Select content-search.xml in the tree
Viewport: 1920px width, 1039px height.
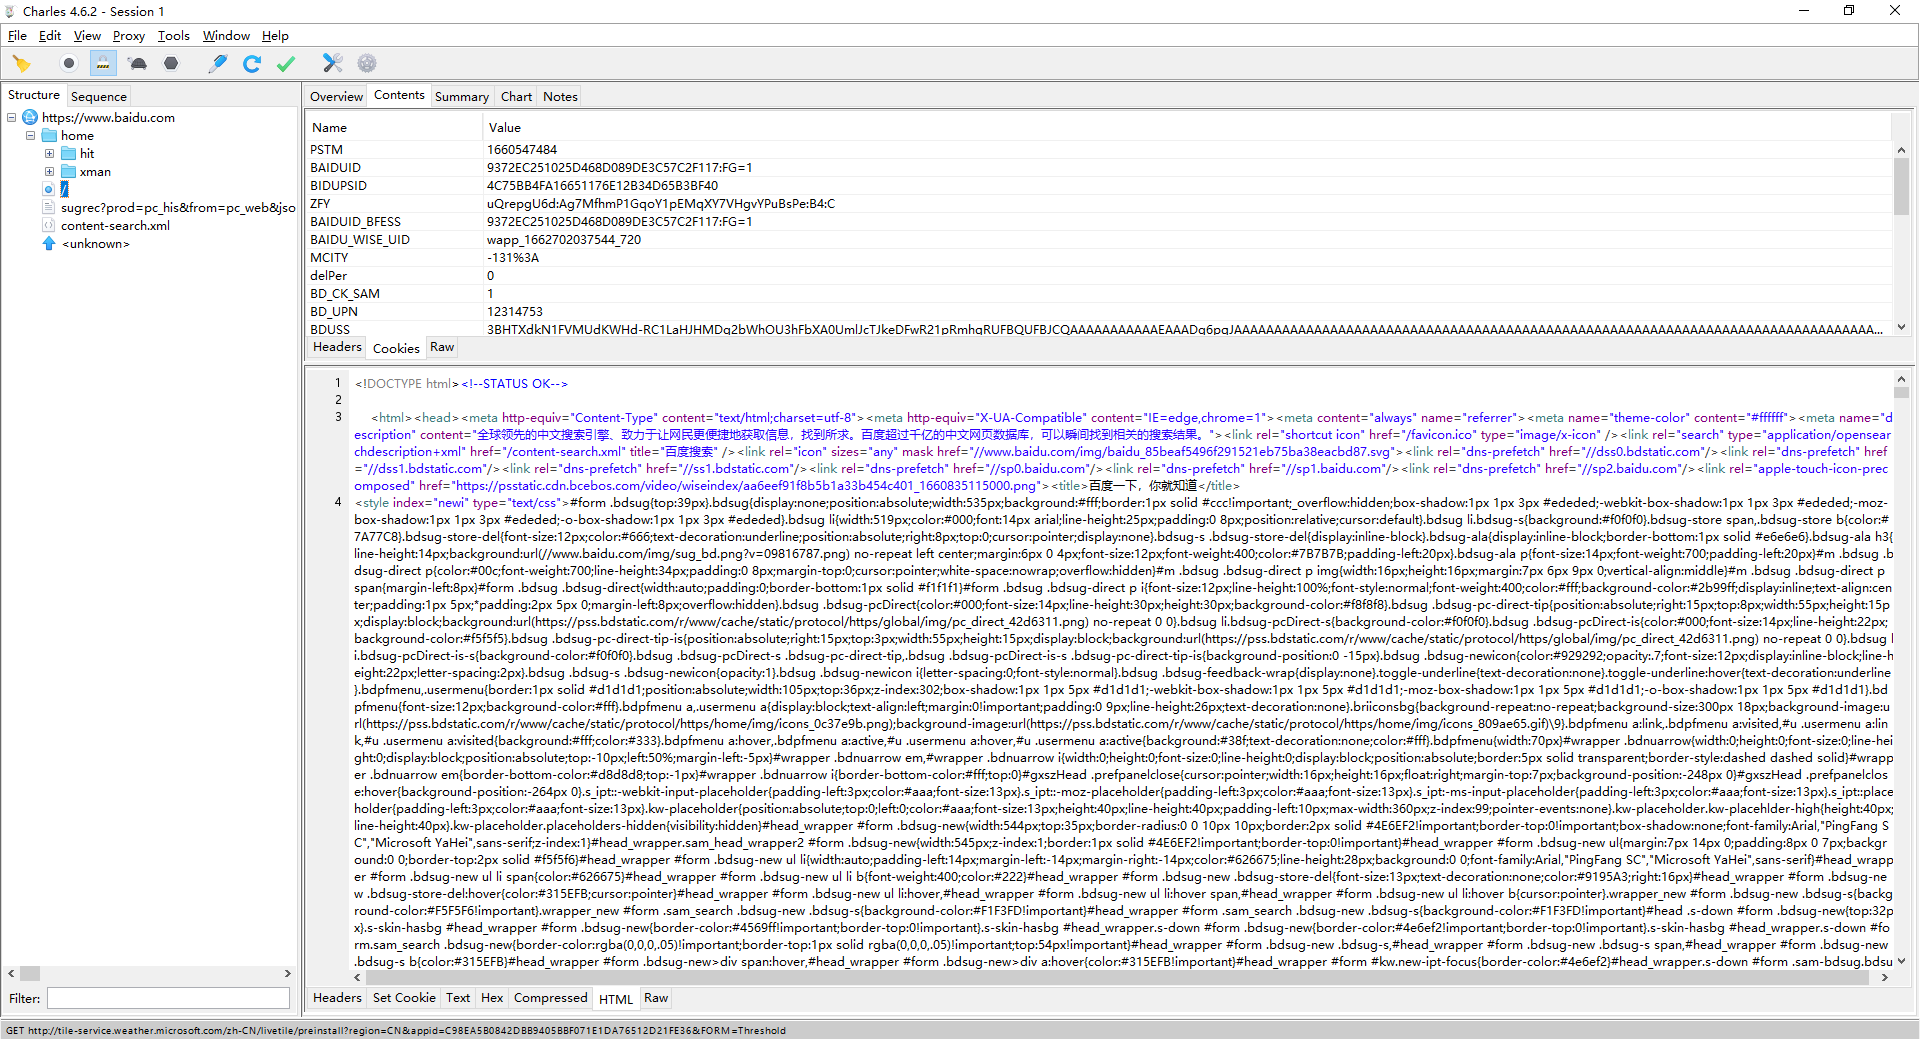click(115, 226)
